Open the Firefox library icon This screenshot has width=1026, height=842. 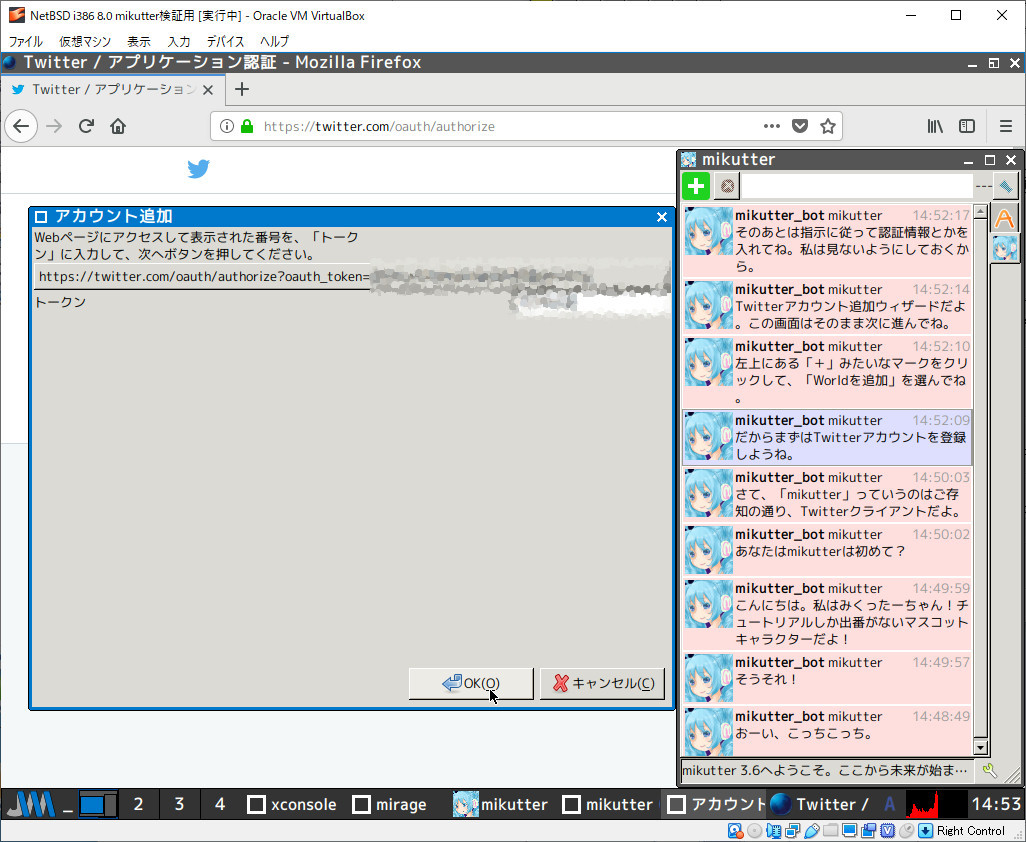935,126
